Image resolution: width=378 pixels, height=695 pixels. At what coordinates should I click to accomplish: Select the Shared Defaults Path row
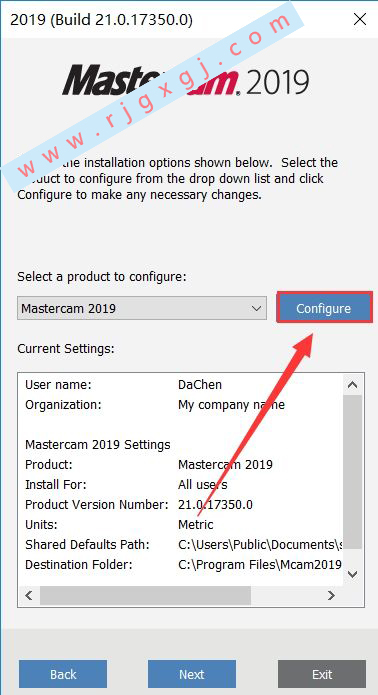183,545
